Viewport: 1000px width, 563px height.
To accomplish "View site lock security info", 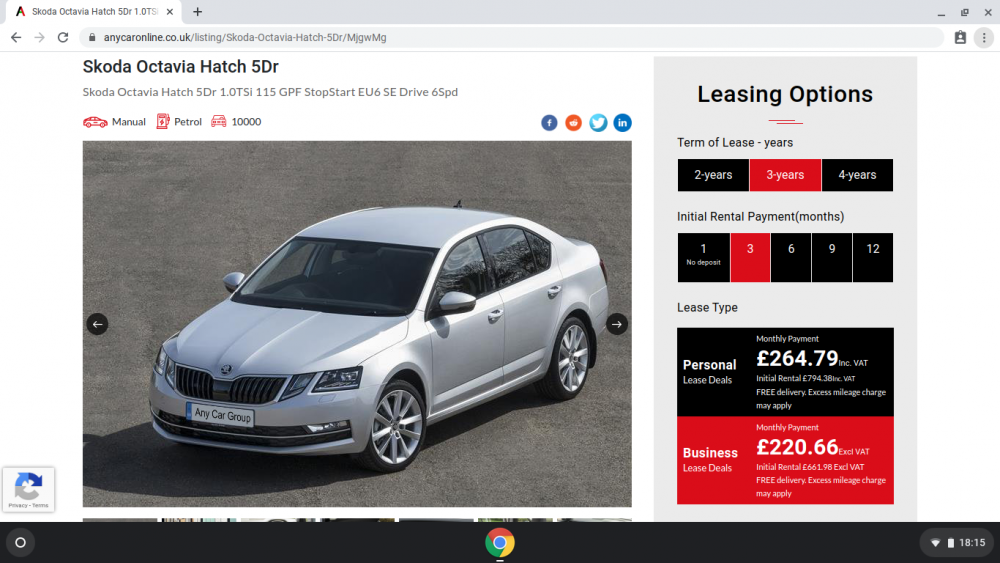I will pos(92,38).
